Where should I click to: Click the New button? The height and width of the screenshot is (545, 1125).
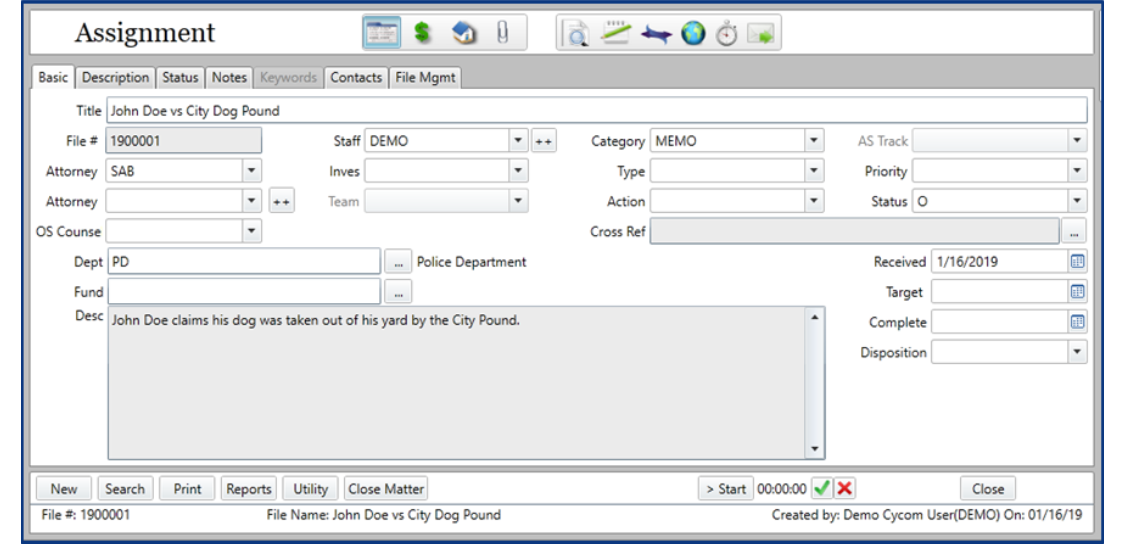64,489
